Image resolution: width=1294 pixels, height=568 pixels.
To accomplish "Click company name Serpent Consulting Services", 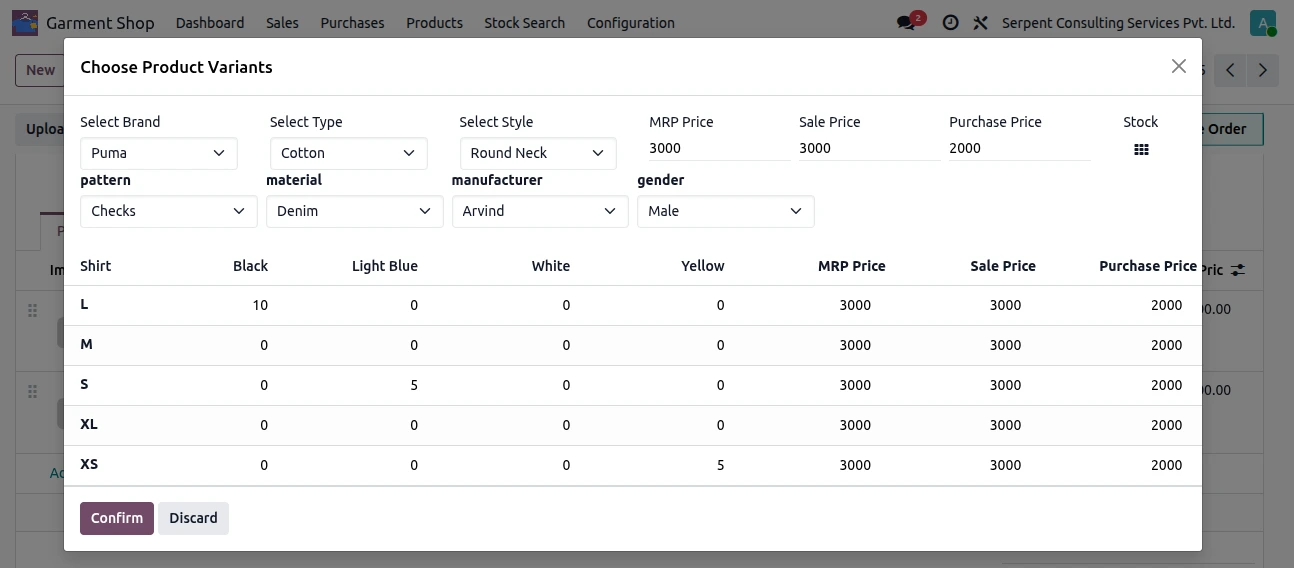I will click(1118, 23).
